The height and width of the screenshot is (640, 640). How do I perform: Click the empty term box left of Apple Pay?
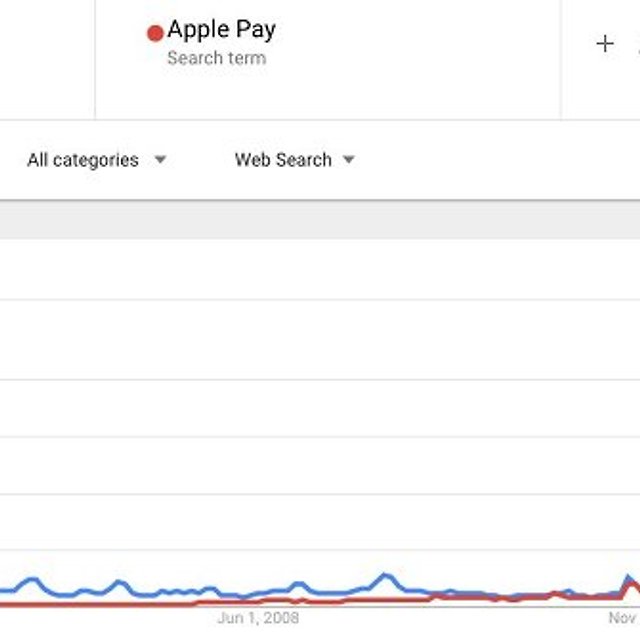click(47, 60)
